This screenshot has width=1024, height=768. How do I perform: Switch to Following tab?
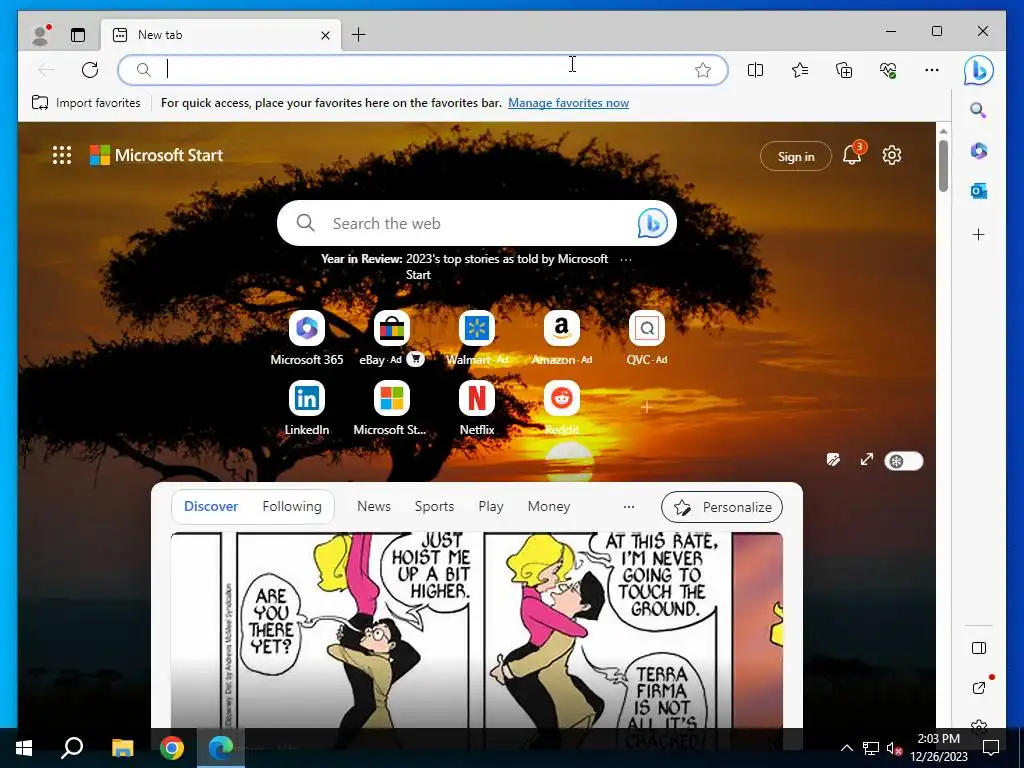coord(292,506)
